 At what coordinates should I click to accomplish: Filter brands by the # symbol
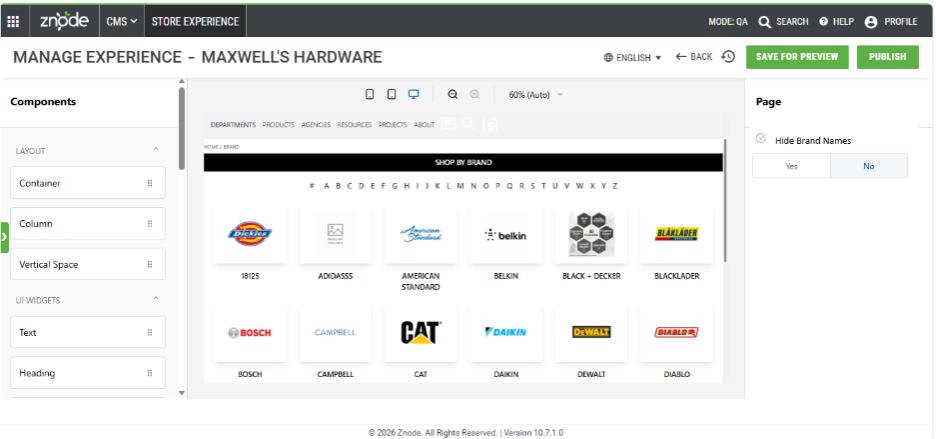tap(312, 186)
